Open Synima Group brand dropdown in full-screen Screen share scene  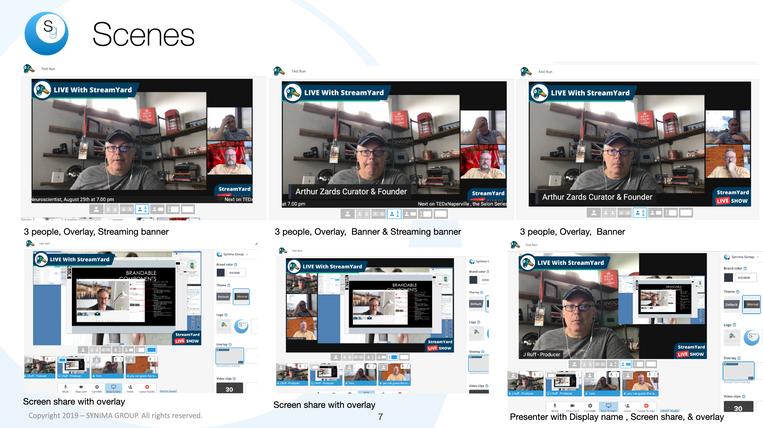[x=233, y=254]
